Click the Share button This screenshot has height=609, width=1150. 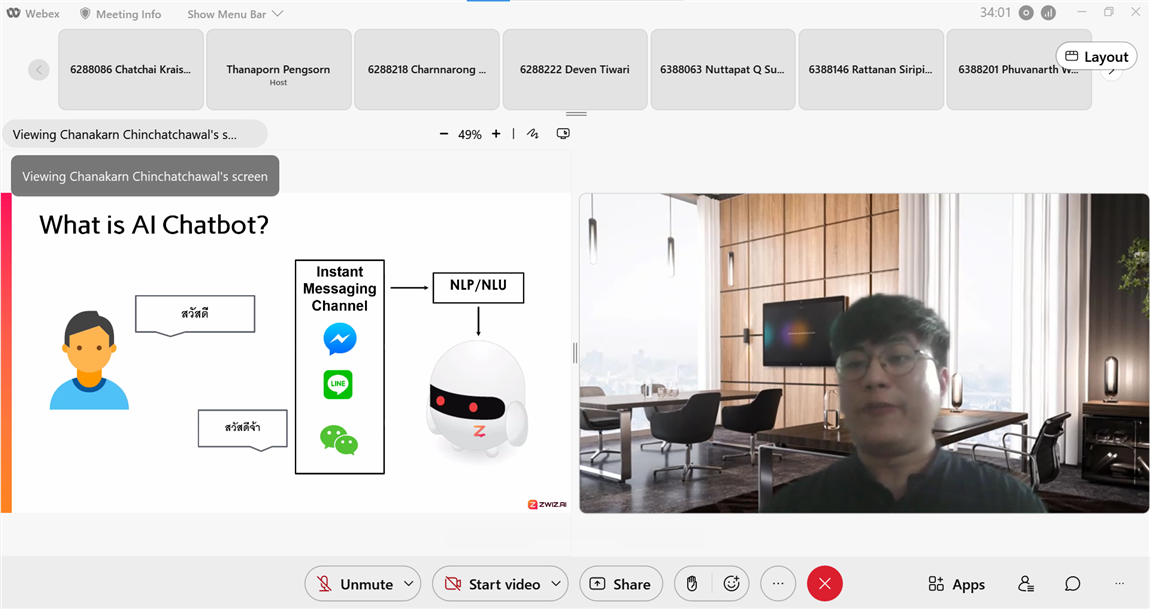coord(620,584)
